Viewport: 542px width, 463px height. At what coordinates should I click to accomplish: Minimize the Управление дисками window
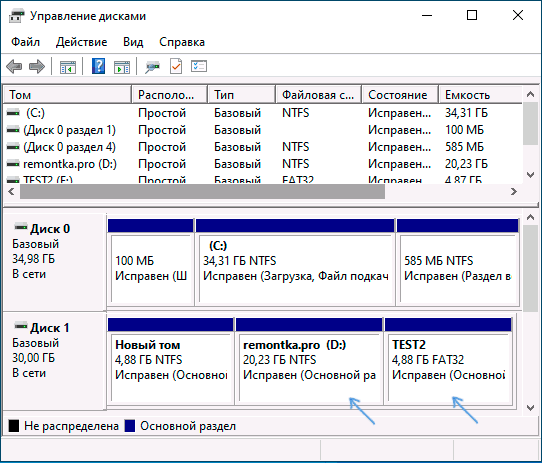pos(427,16)
